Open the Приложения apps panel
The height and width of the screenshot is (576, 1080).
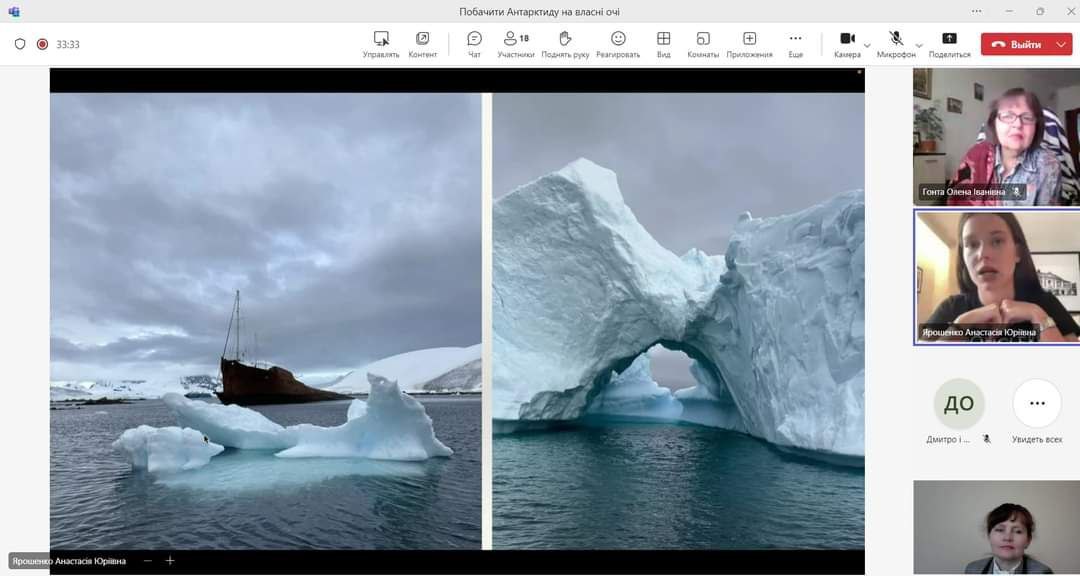click(x=749, y=44)
